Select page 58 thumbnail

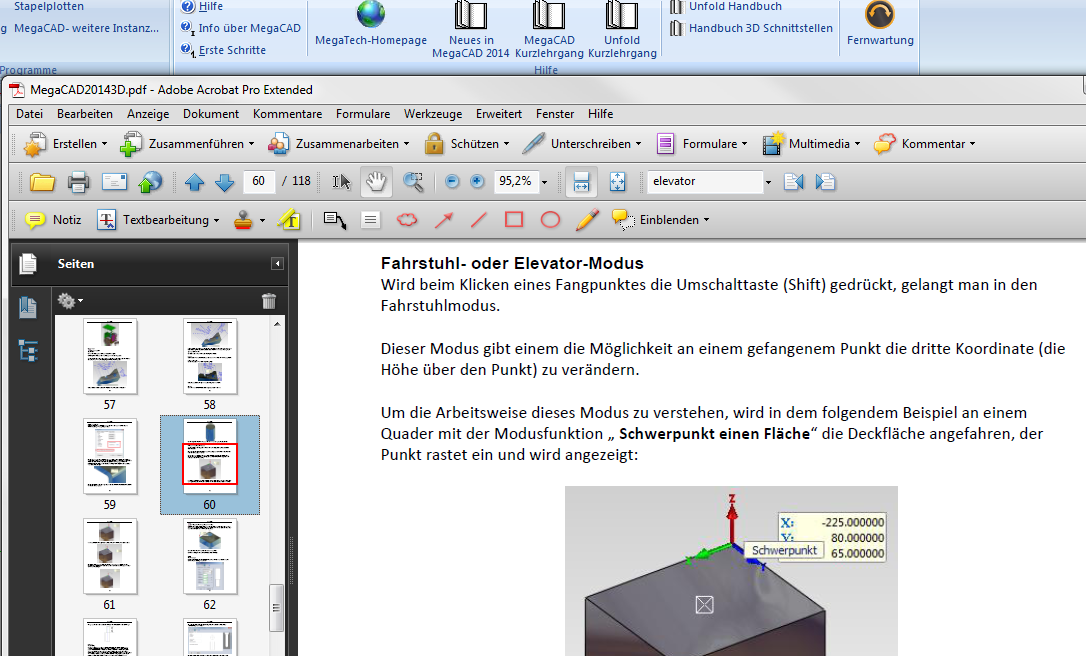210,356
